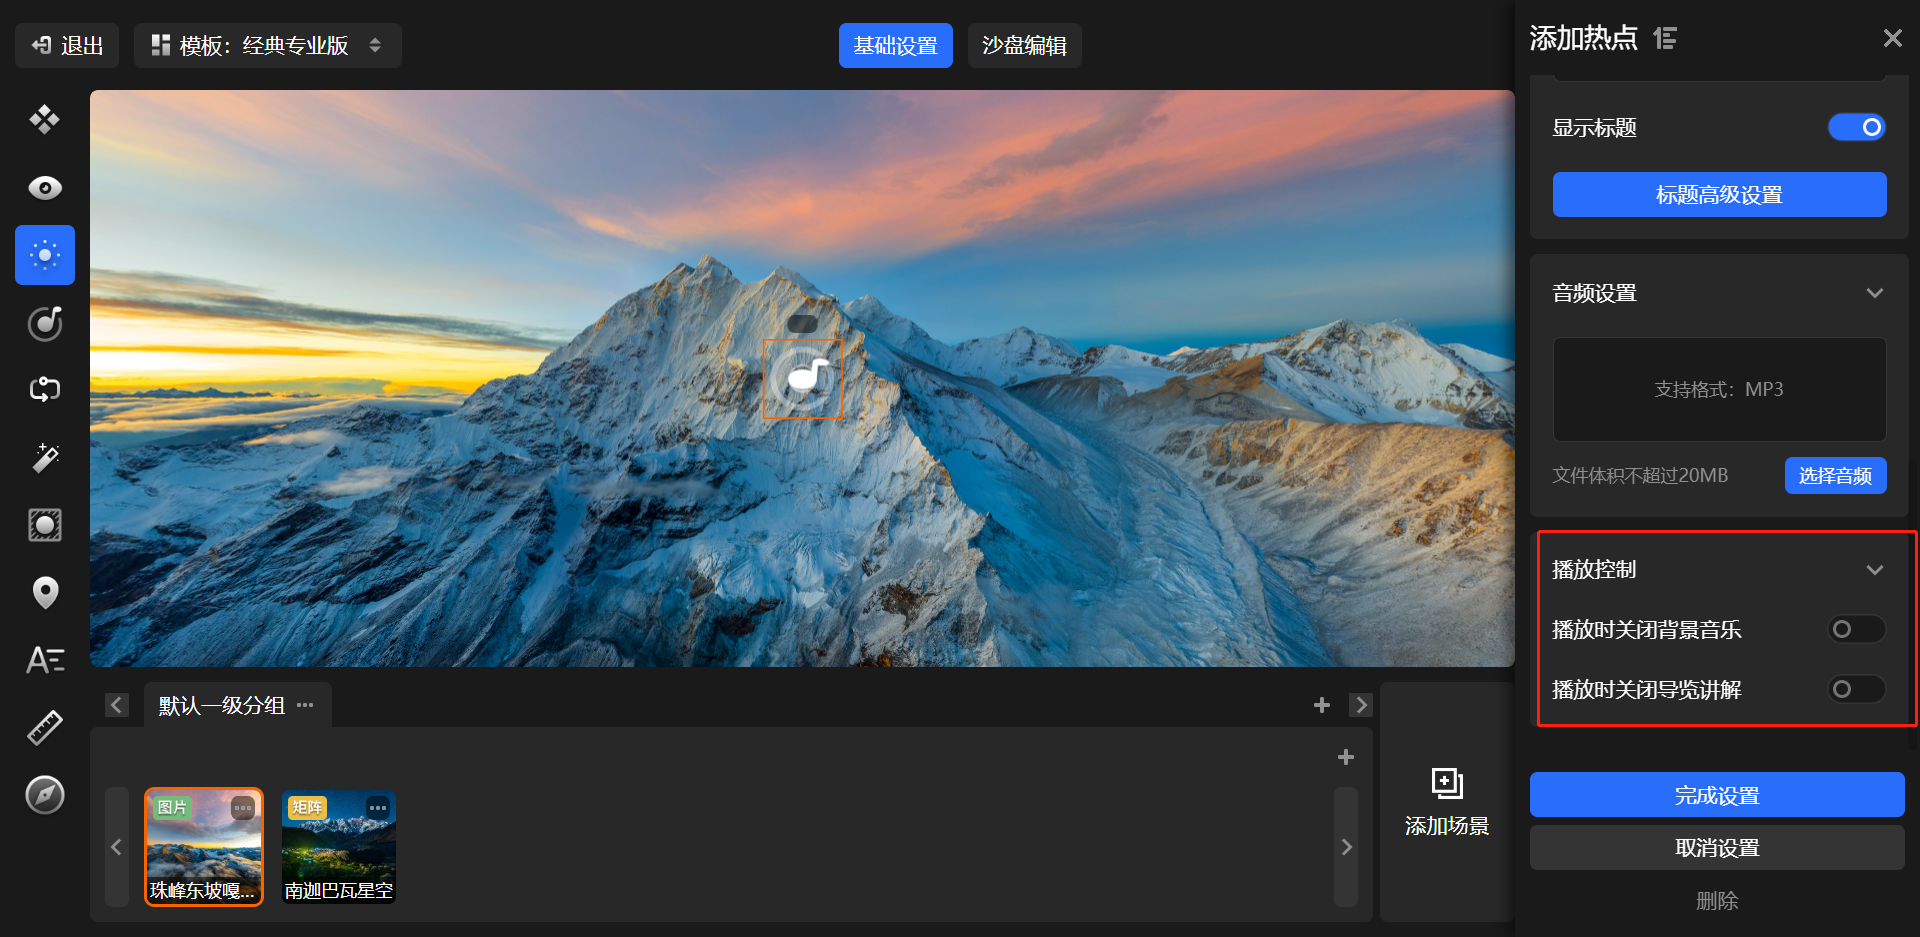Image resolution: width=1920 pixels, height=937 pixels.
Task: Click the eye view settings icon
Action: 45,188
